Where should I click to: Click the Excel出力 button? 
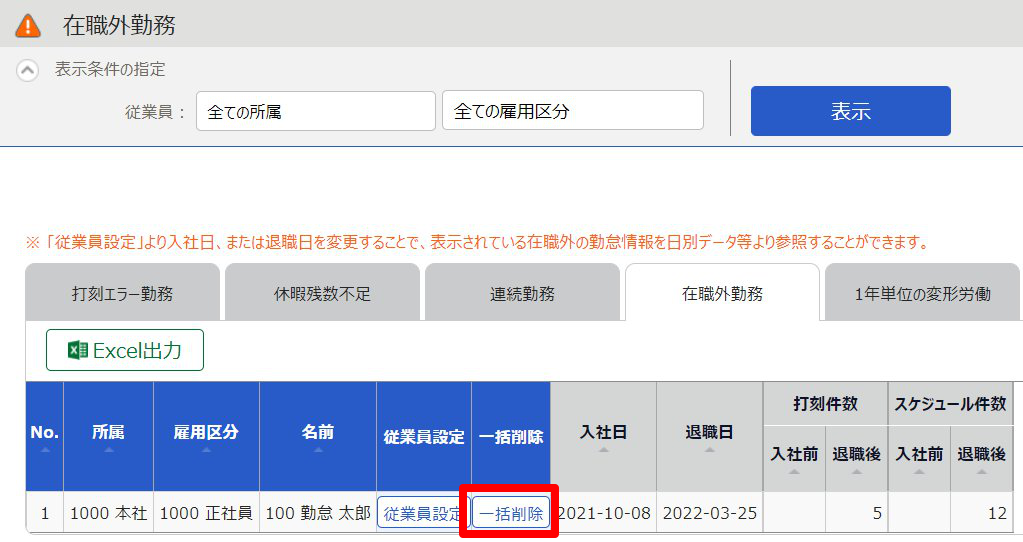coord(125,350)
